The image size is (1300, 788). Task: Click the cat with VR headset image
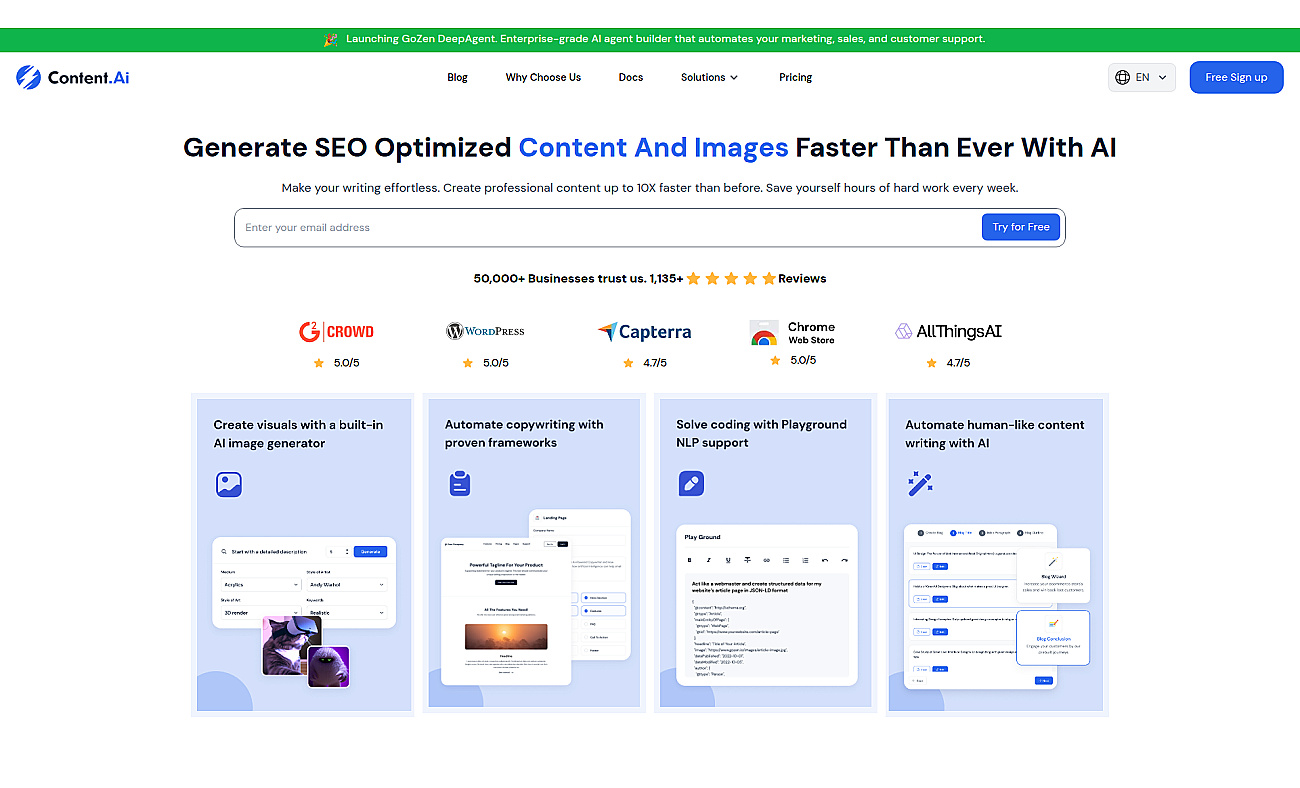click(291, 645)
